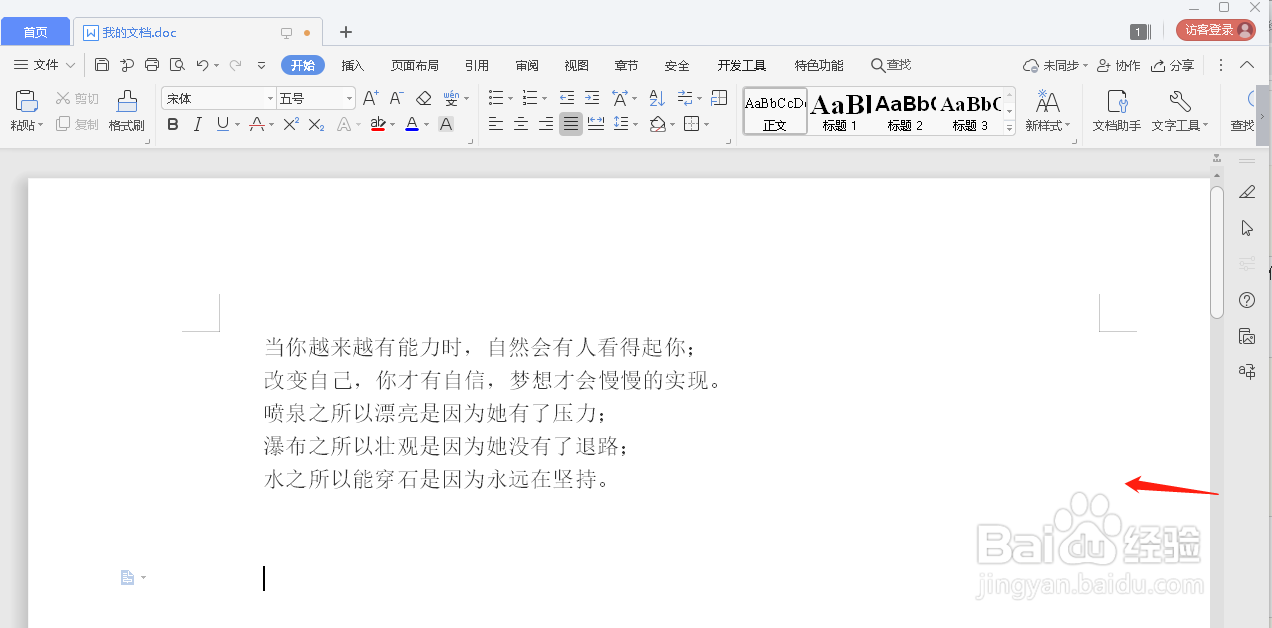Open the 页面布局 ribbon tab
This screenshot has width=1272, height=628.
(x=414, y=65)
